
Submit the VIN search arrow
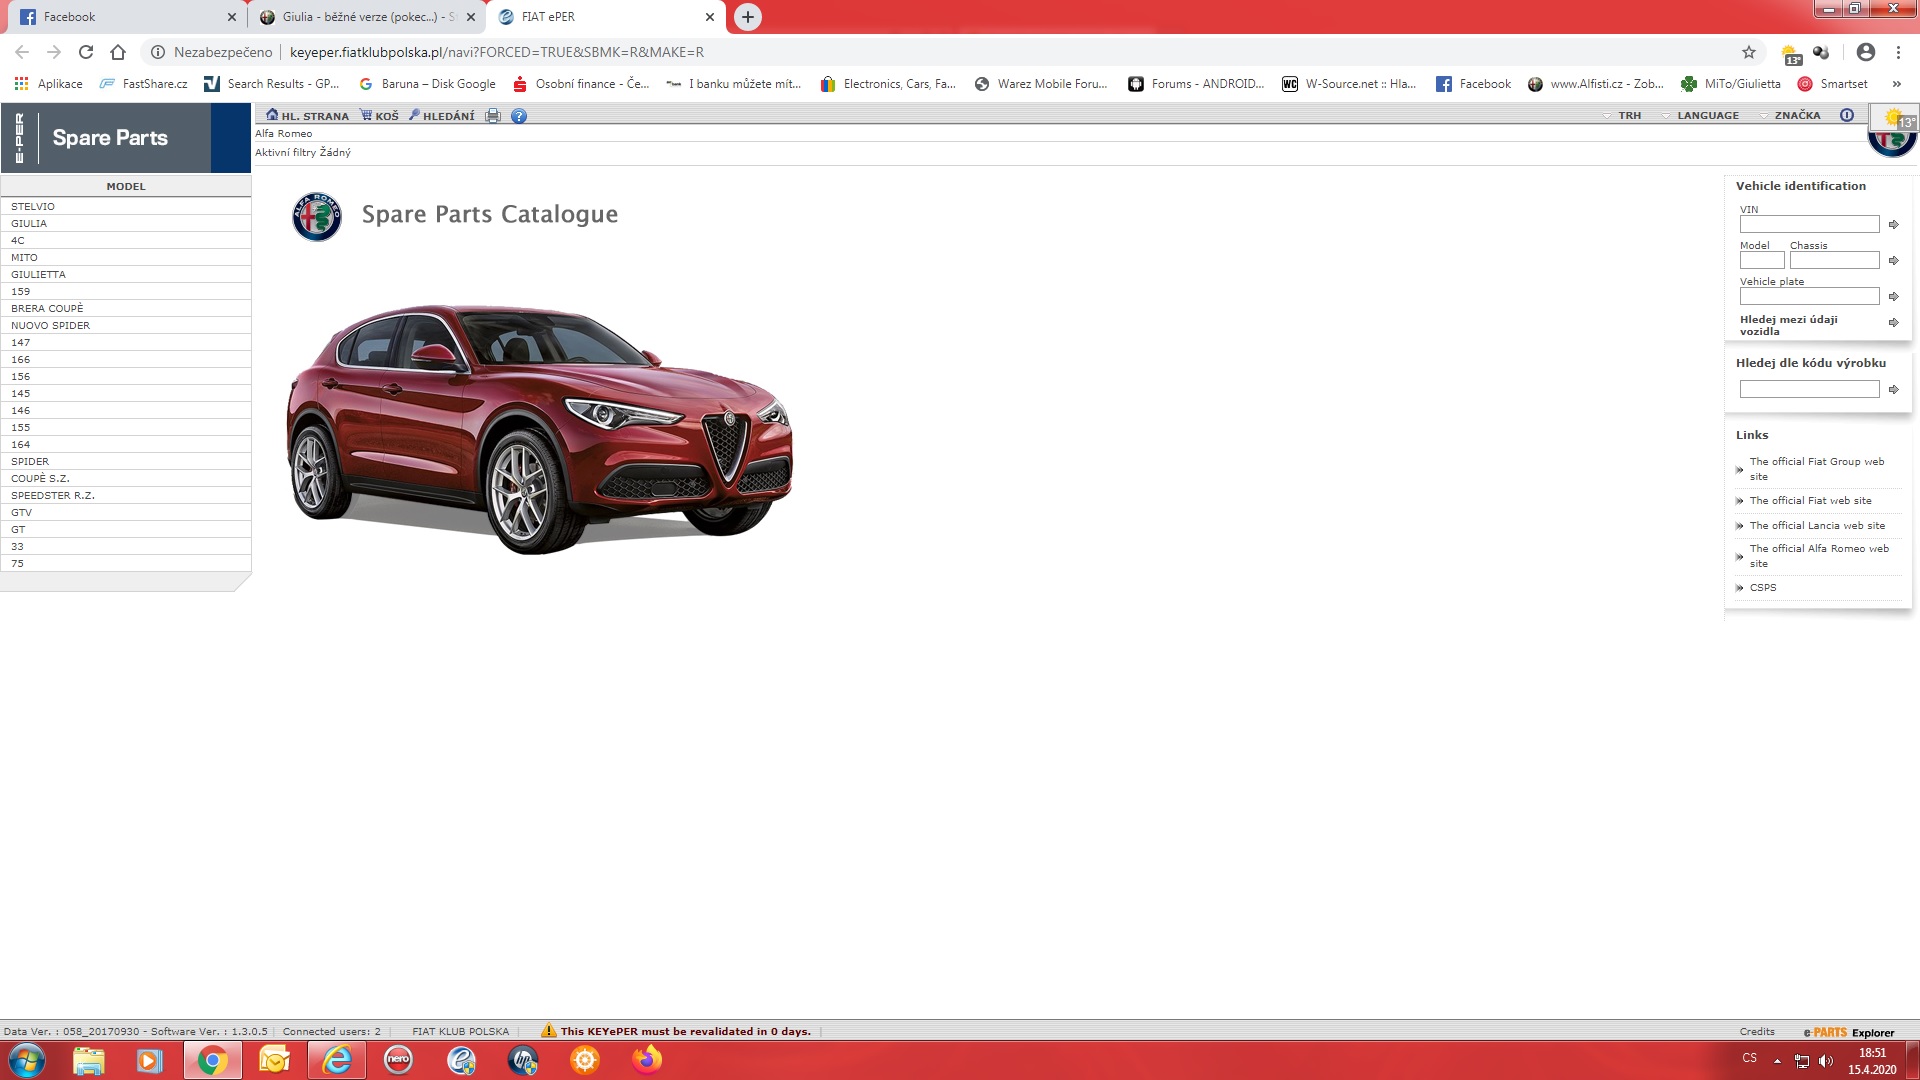pyautogui.click(x=1893, y=225)
